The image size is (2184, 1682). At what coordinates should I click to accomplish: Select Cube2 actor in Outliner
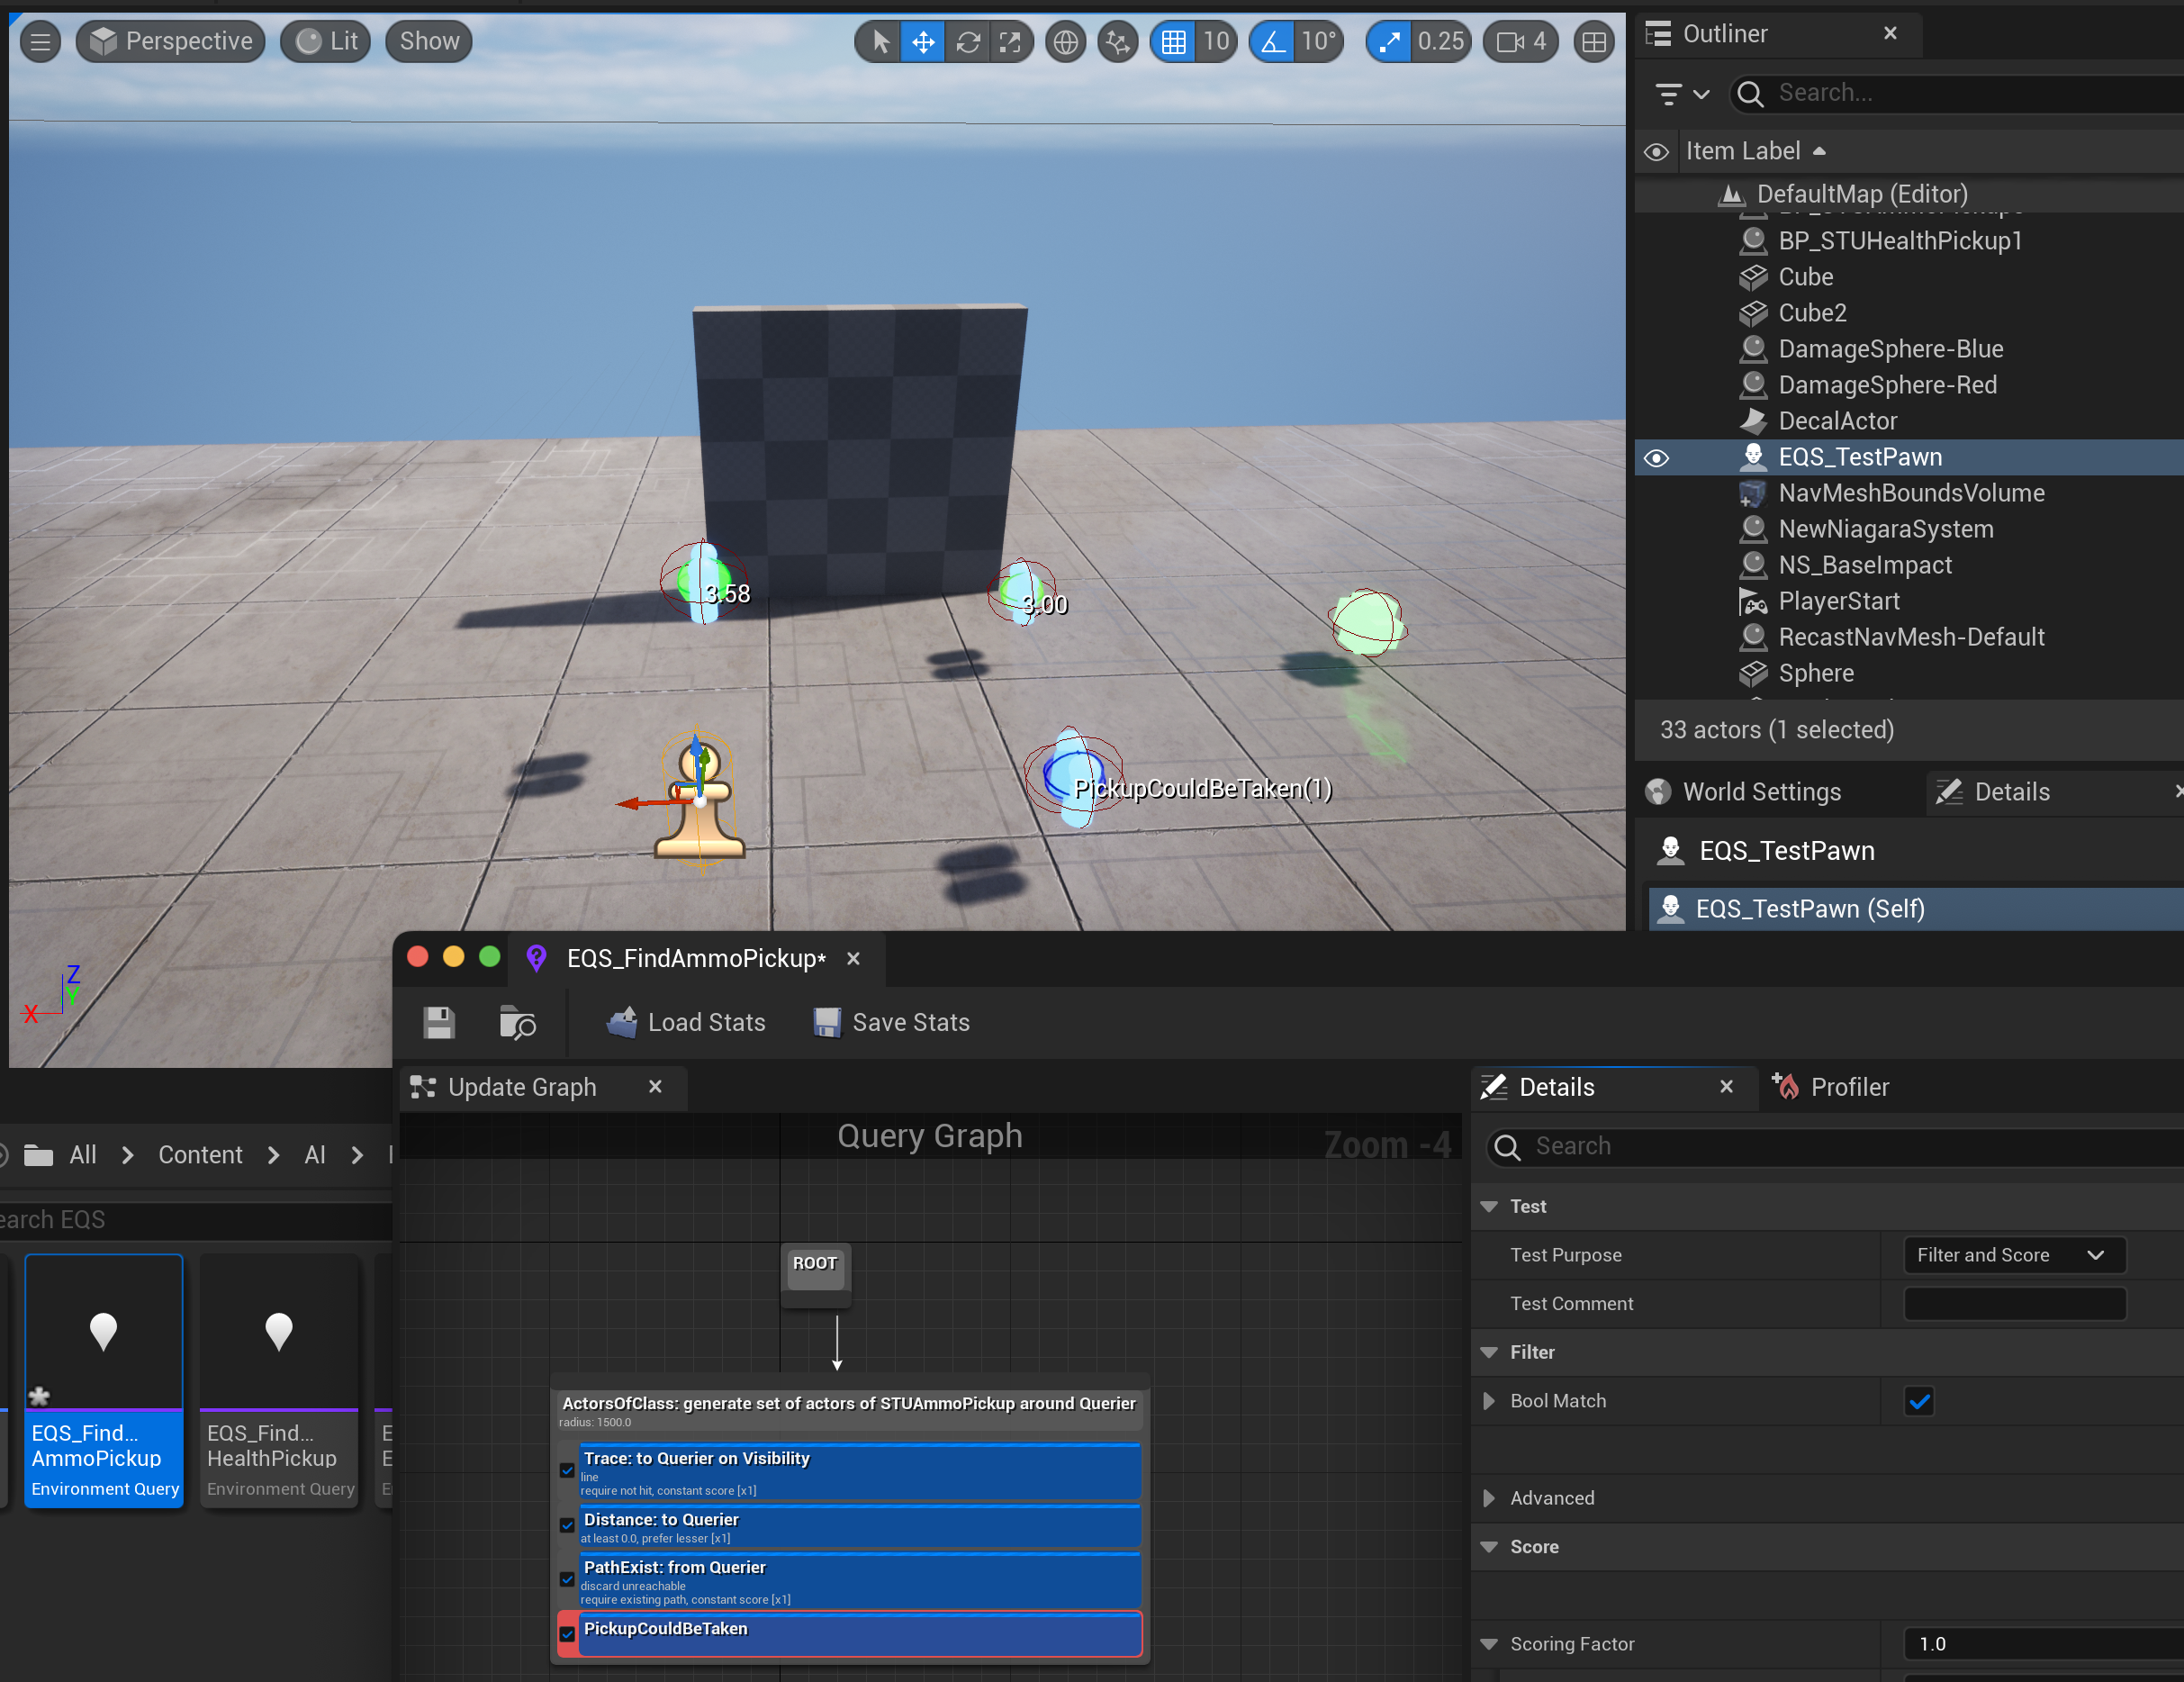[x=1812, y=313]
